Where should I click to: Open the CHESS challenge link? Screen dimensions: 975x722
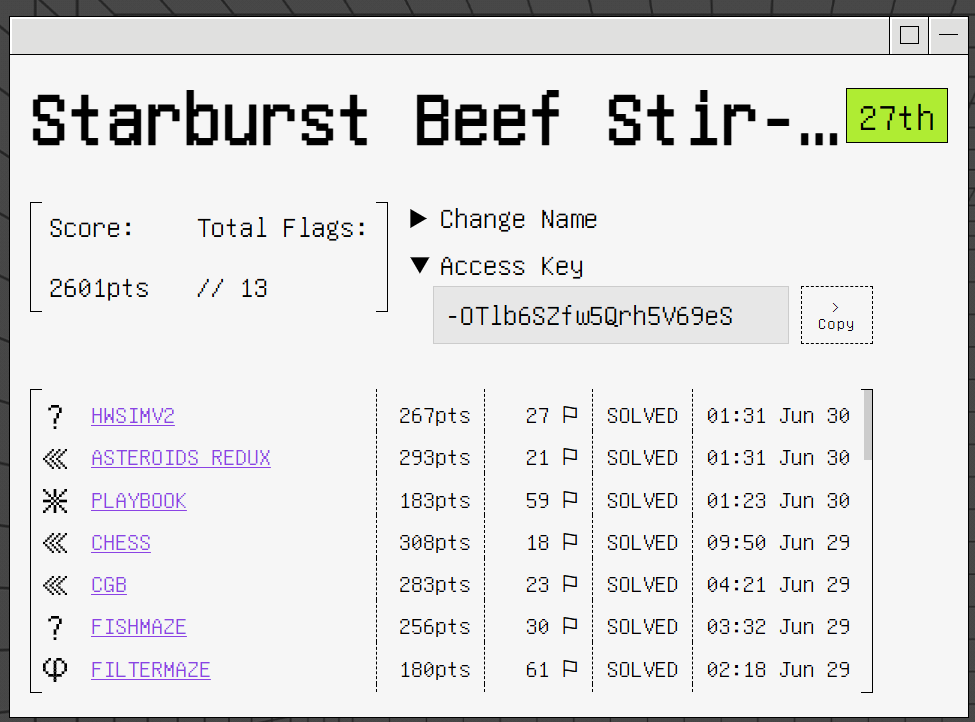(x=121, y=544)
